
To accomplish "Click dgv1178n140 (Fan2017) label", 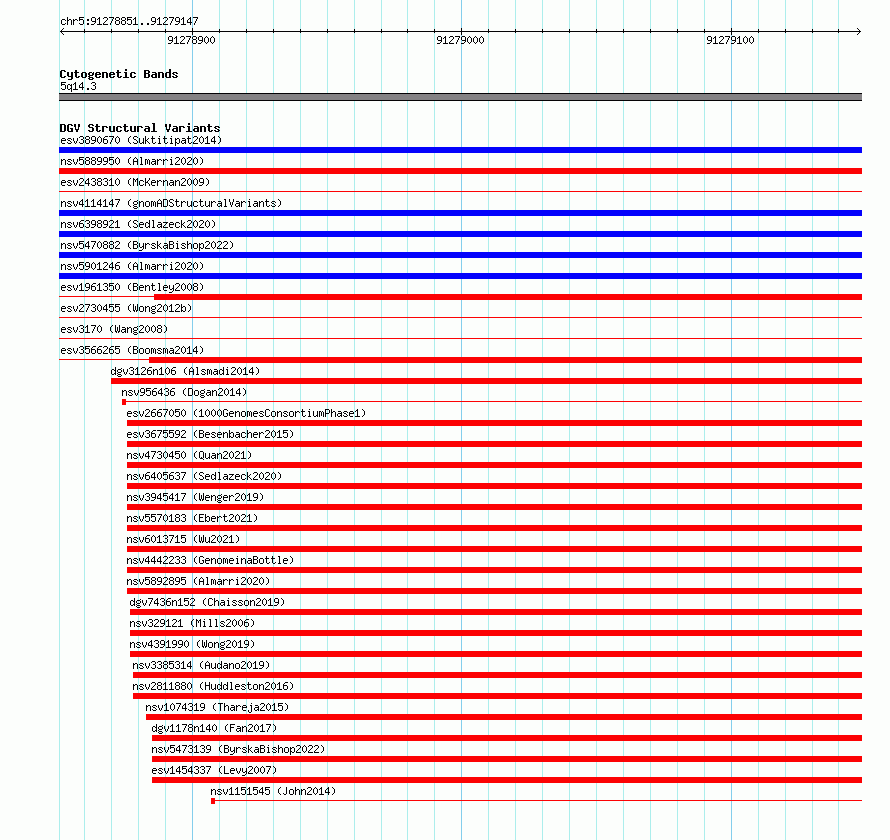I will tap(214, 728).
